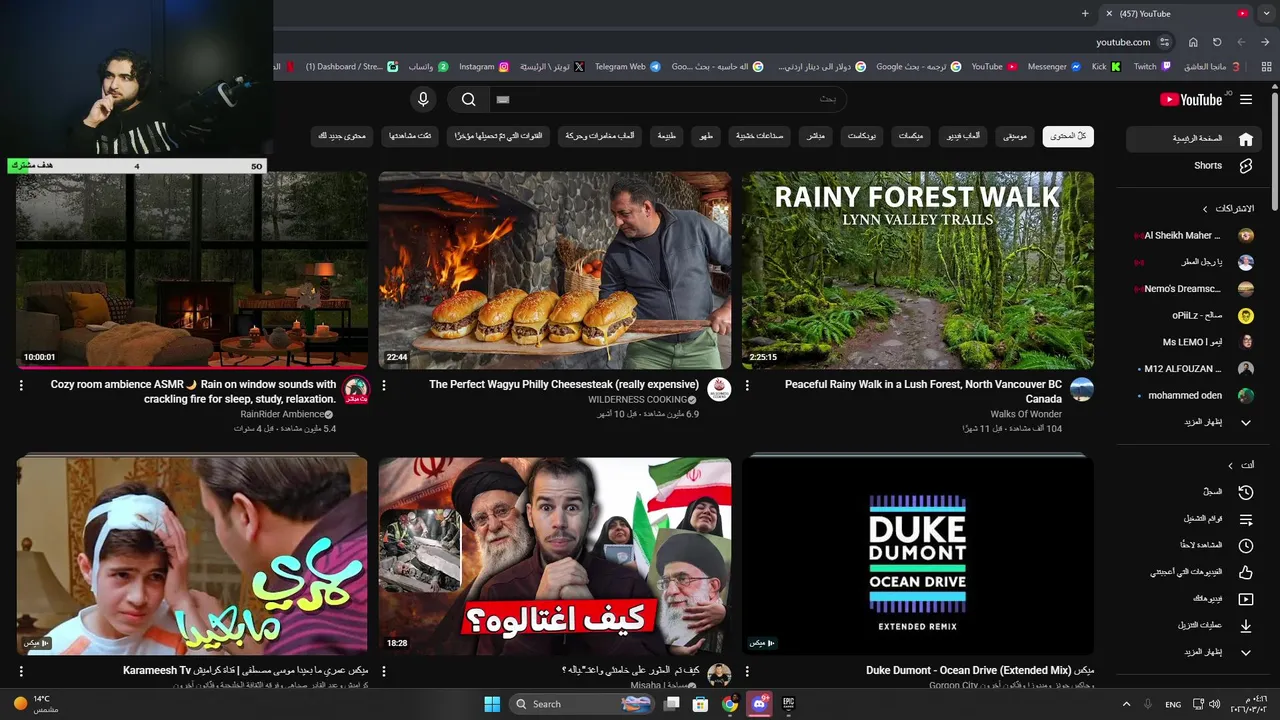Open the Kick bookmark
1280x720 pixels.
point(1106,67)
